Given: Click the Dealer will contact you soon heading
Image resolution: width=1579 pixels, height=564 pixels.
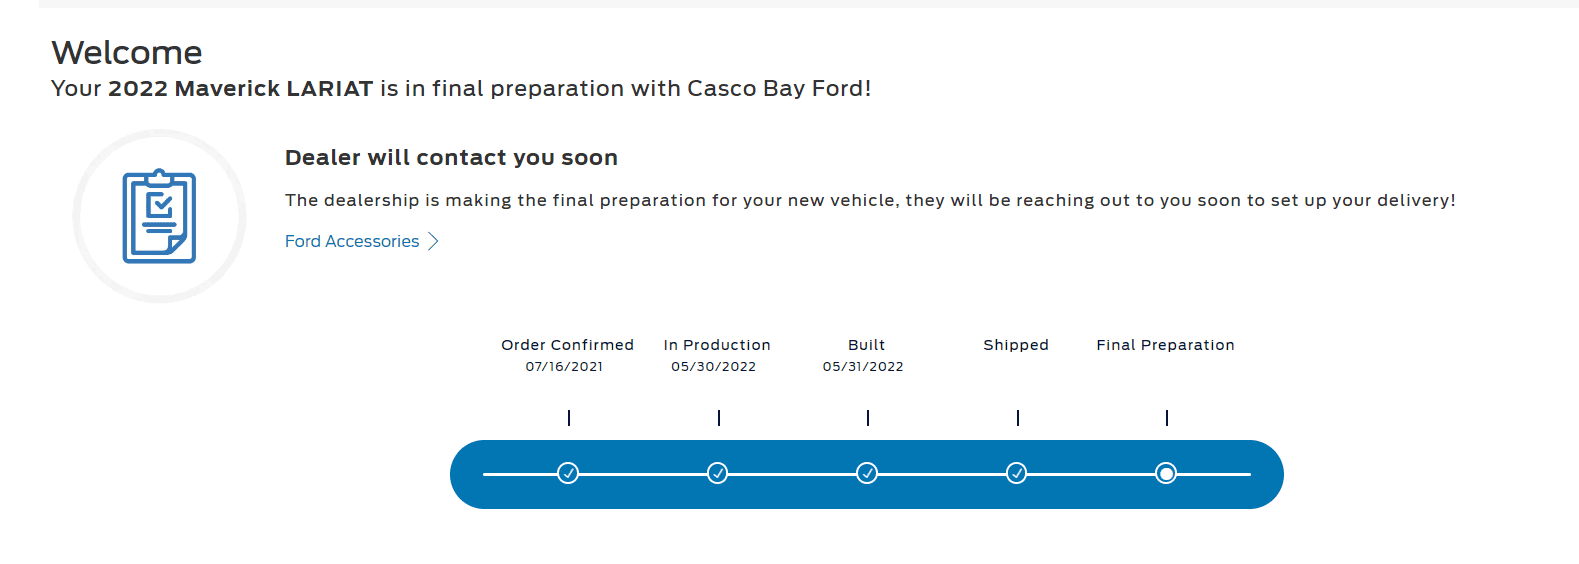Looking at the screenshot, I should [451, 158].
